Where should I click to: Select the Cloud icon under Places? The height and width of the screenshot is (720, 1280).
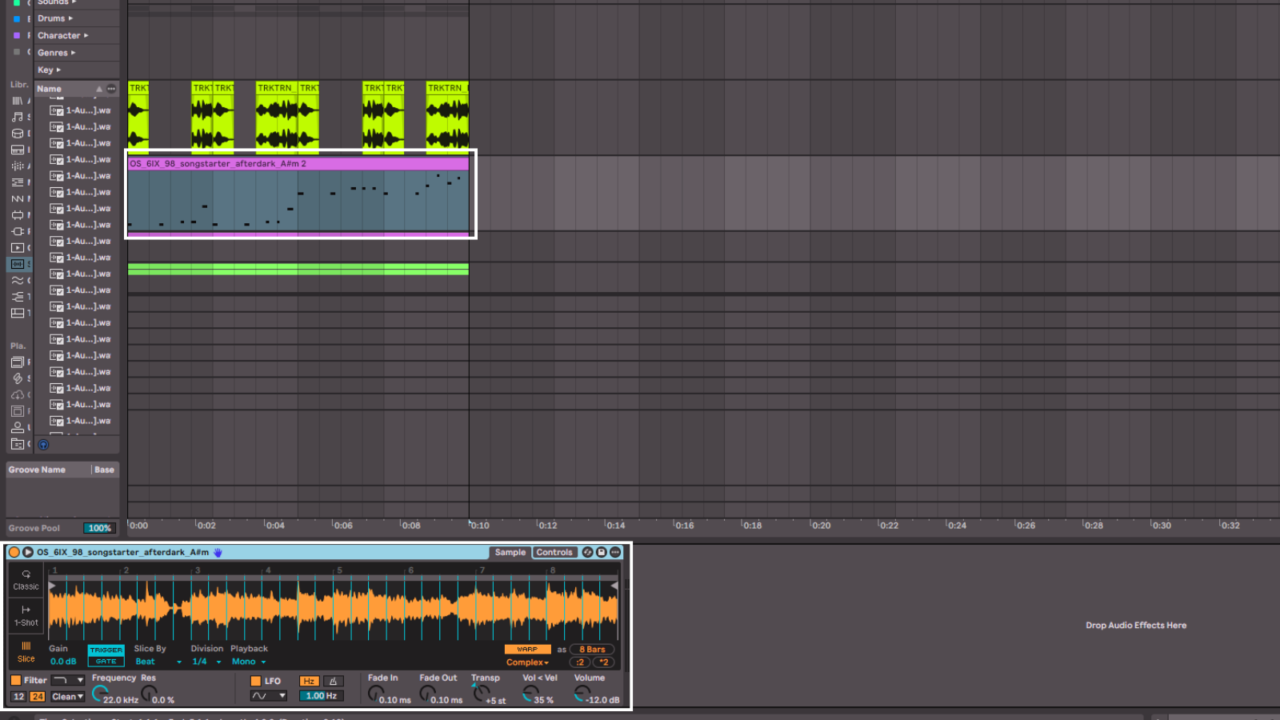pyautogui.click(x=17, y=395)
